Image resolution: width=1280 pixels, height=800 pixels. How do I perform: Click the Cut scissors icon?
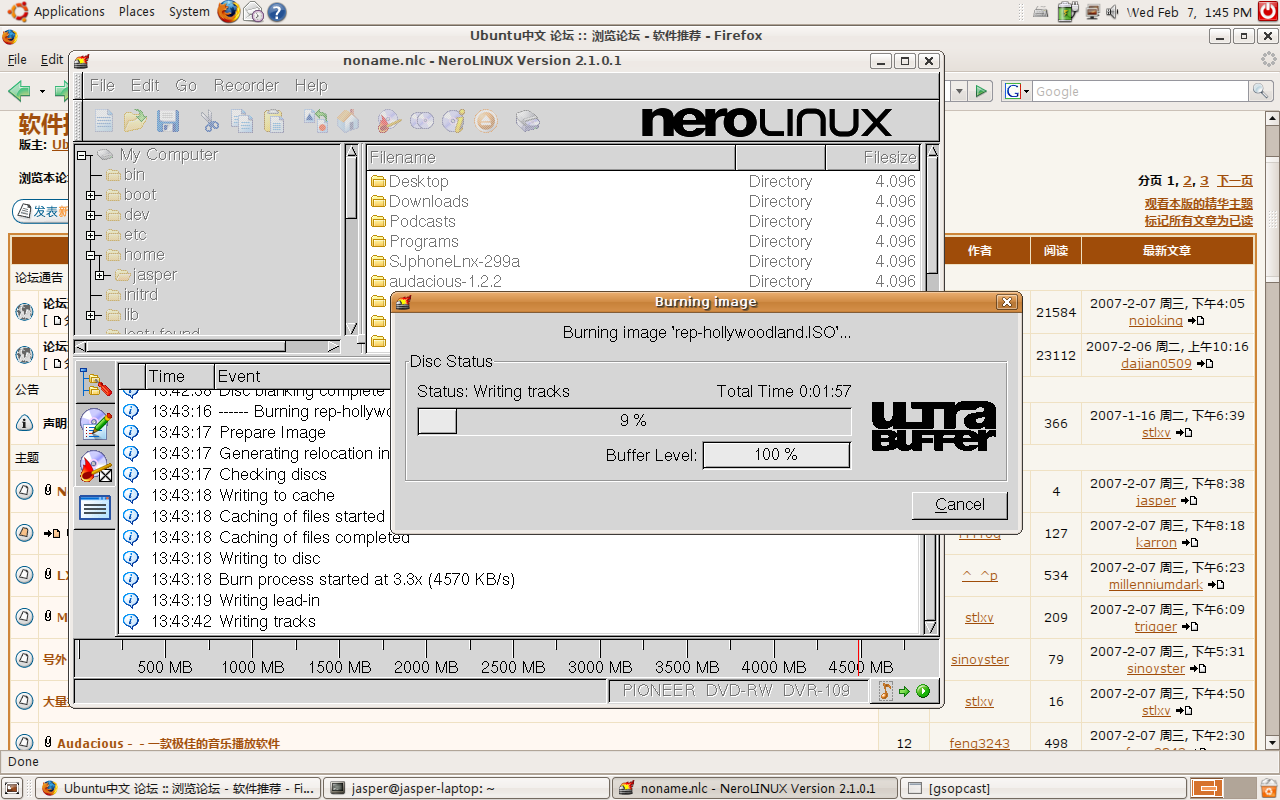[209, 122]
